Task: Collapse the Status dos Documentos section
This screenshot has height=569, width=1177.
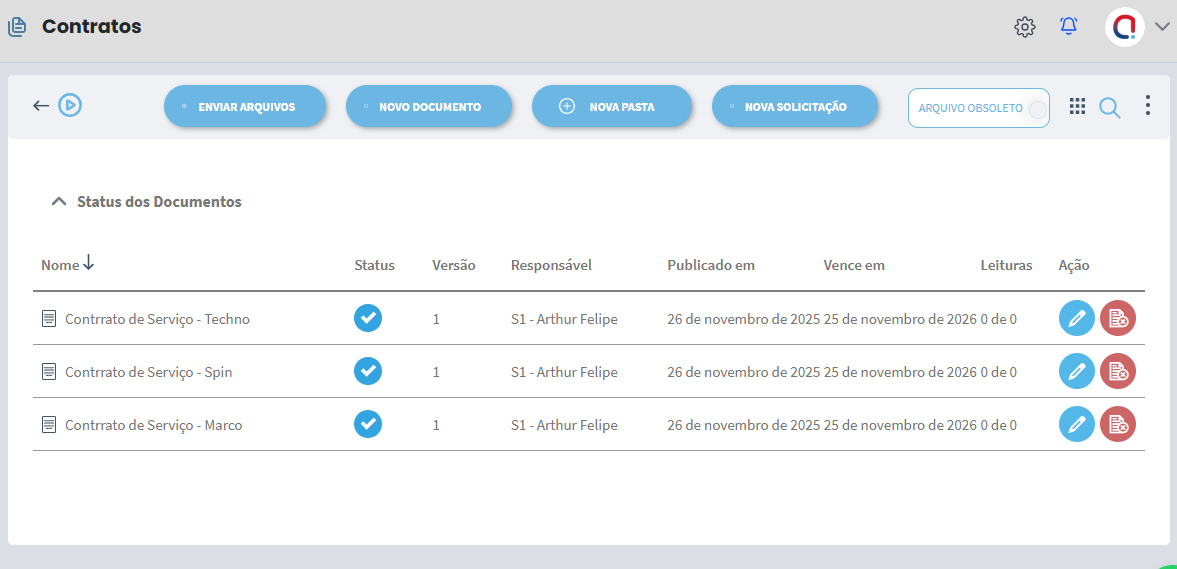Action: click(x=59, y=202)
